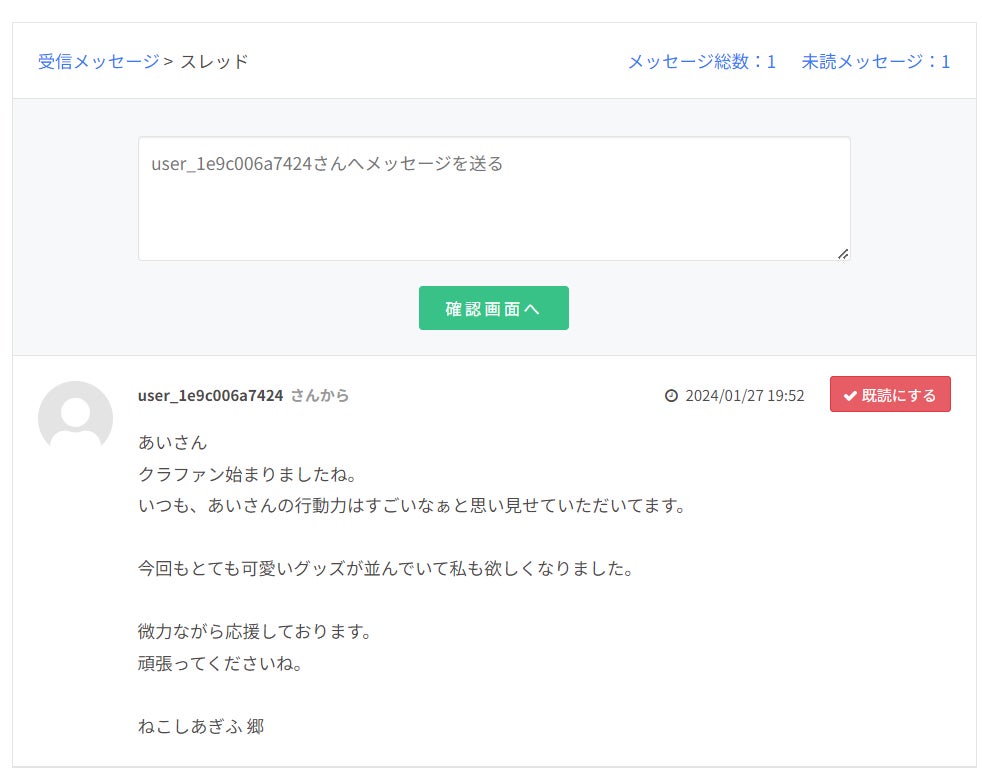Image resolution: width=982 pixels, height=780 pixels.
Task: Focus the message textarea for user_1e9c006a7424
Action: [493, 199]
